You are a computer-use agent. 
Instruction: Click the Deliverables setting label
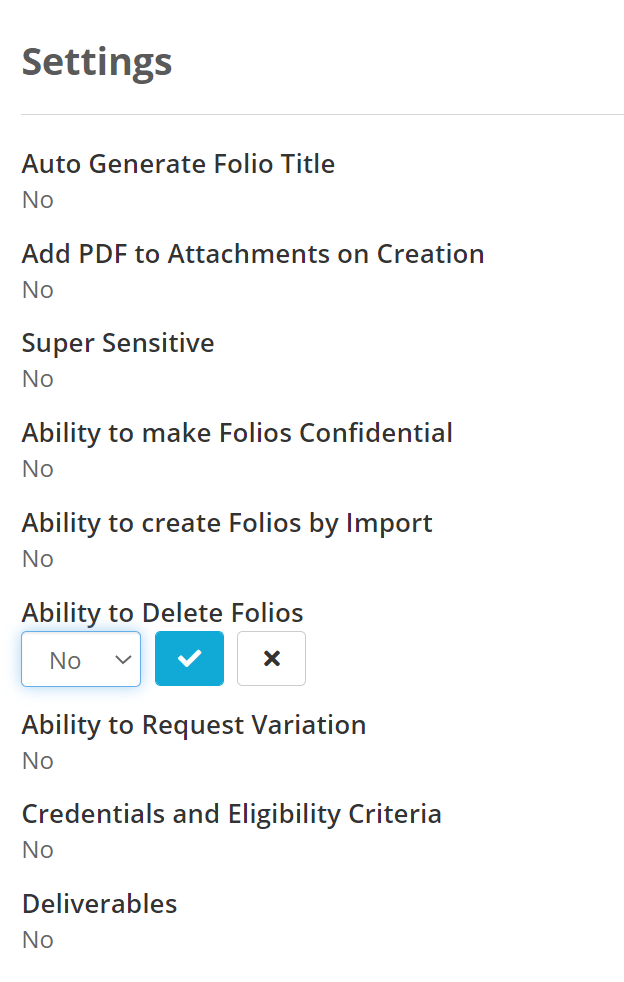pos(100,904)
